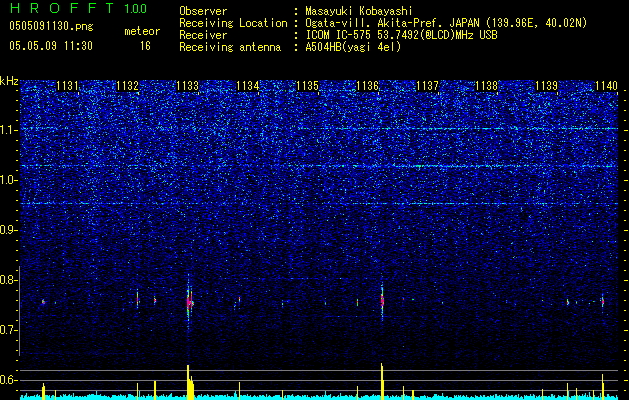Viewport: 629px width, 400px height.
Task: Click the 1133 time marker
Action: 187,86
